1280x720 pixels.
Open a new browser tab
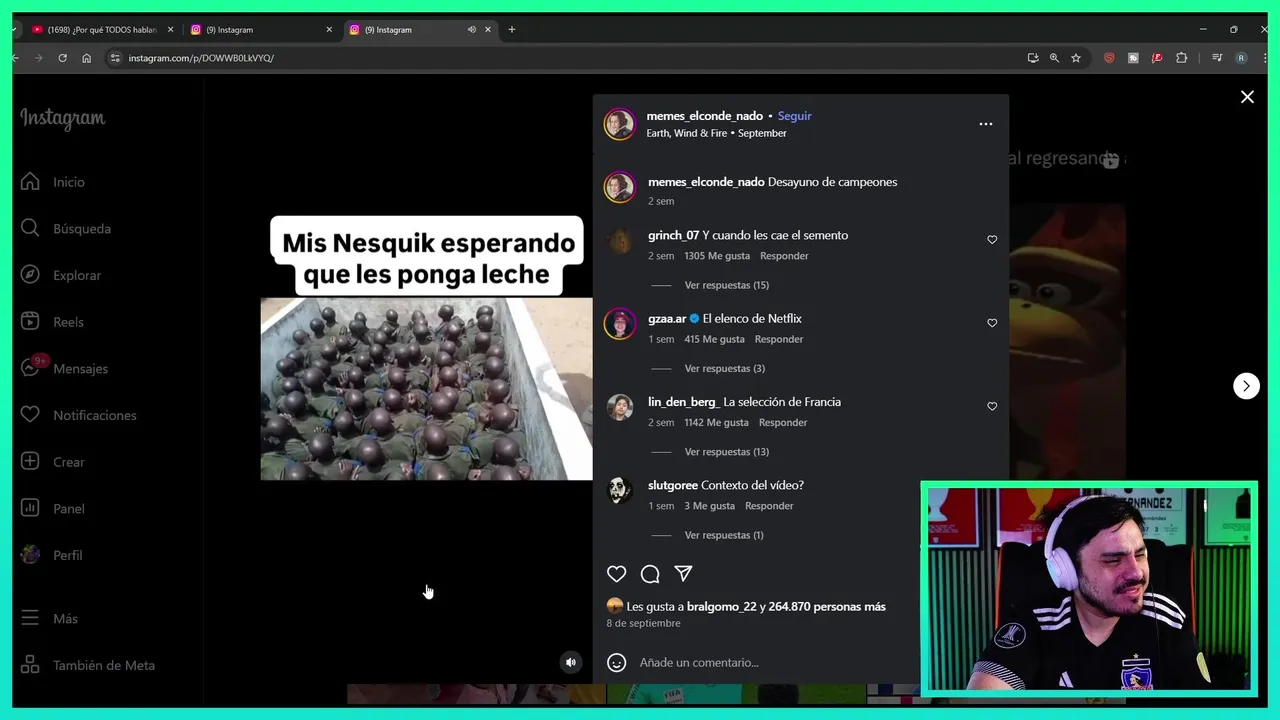click(512, 30)
